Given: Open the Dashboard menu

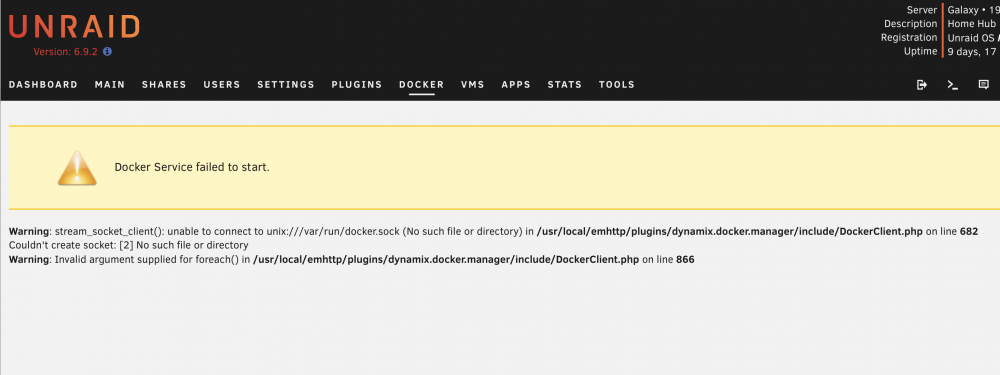Looking at the screenshot, I should [x=43, y=84].
